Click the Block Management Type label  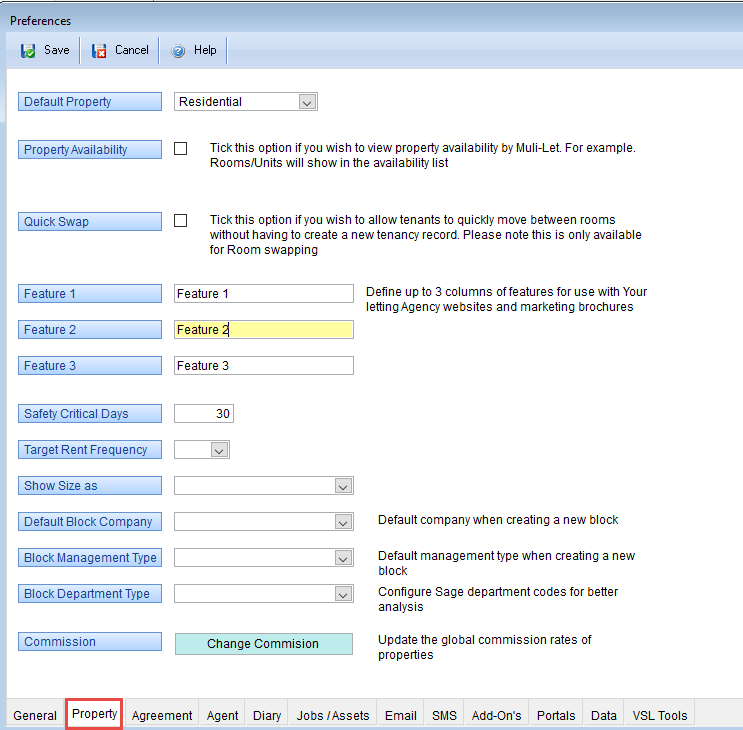[90, 558]
